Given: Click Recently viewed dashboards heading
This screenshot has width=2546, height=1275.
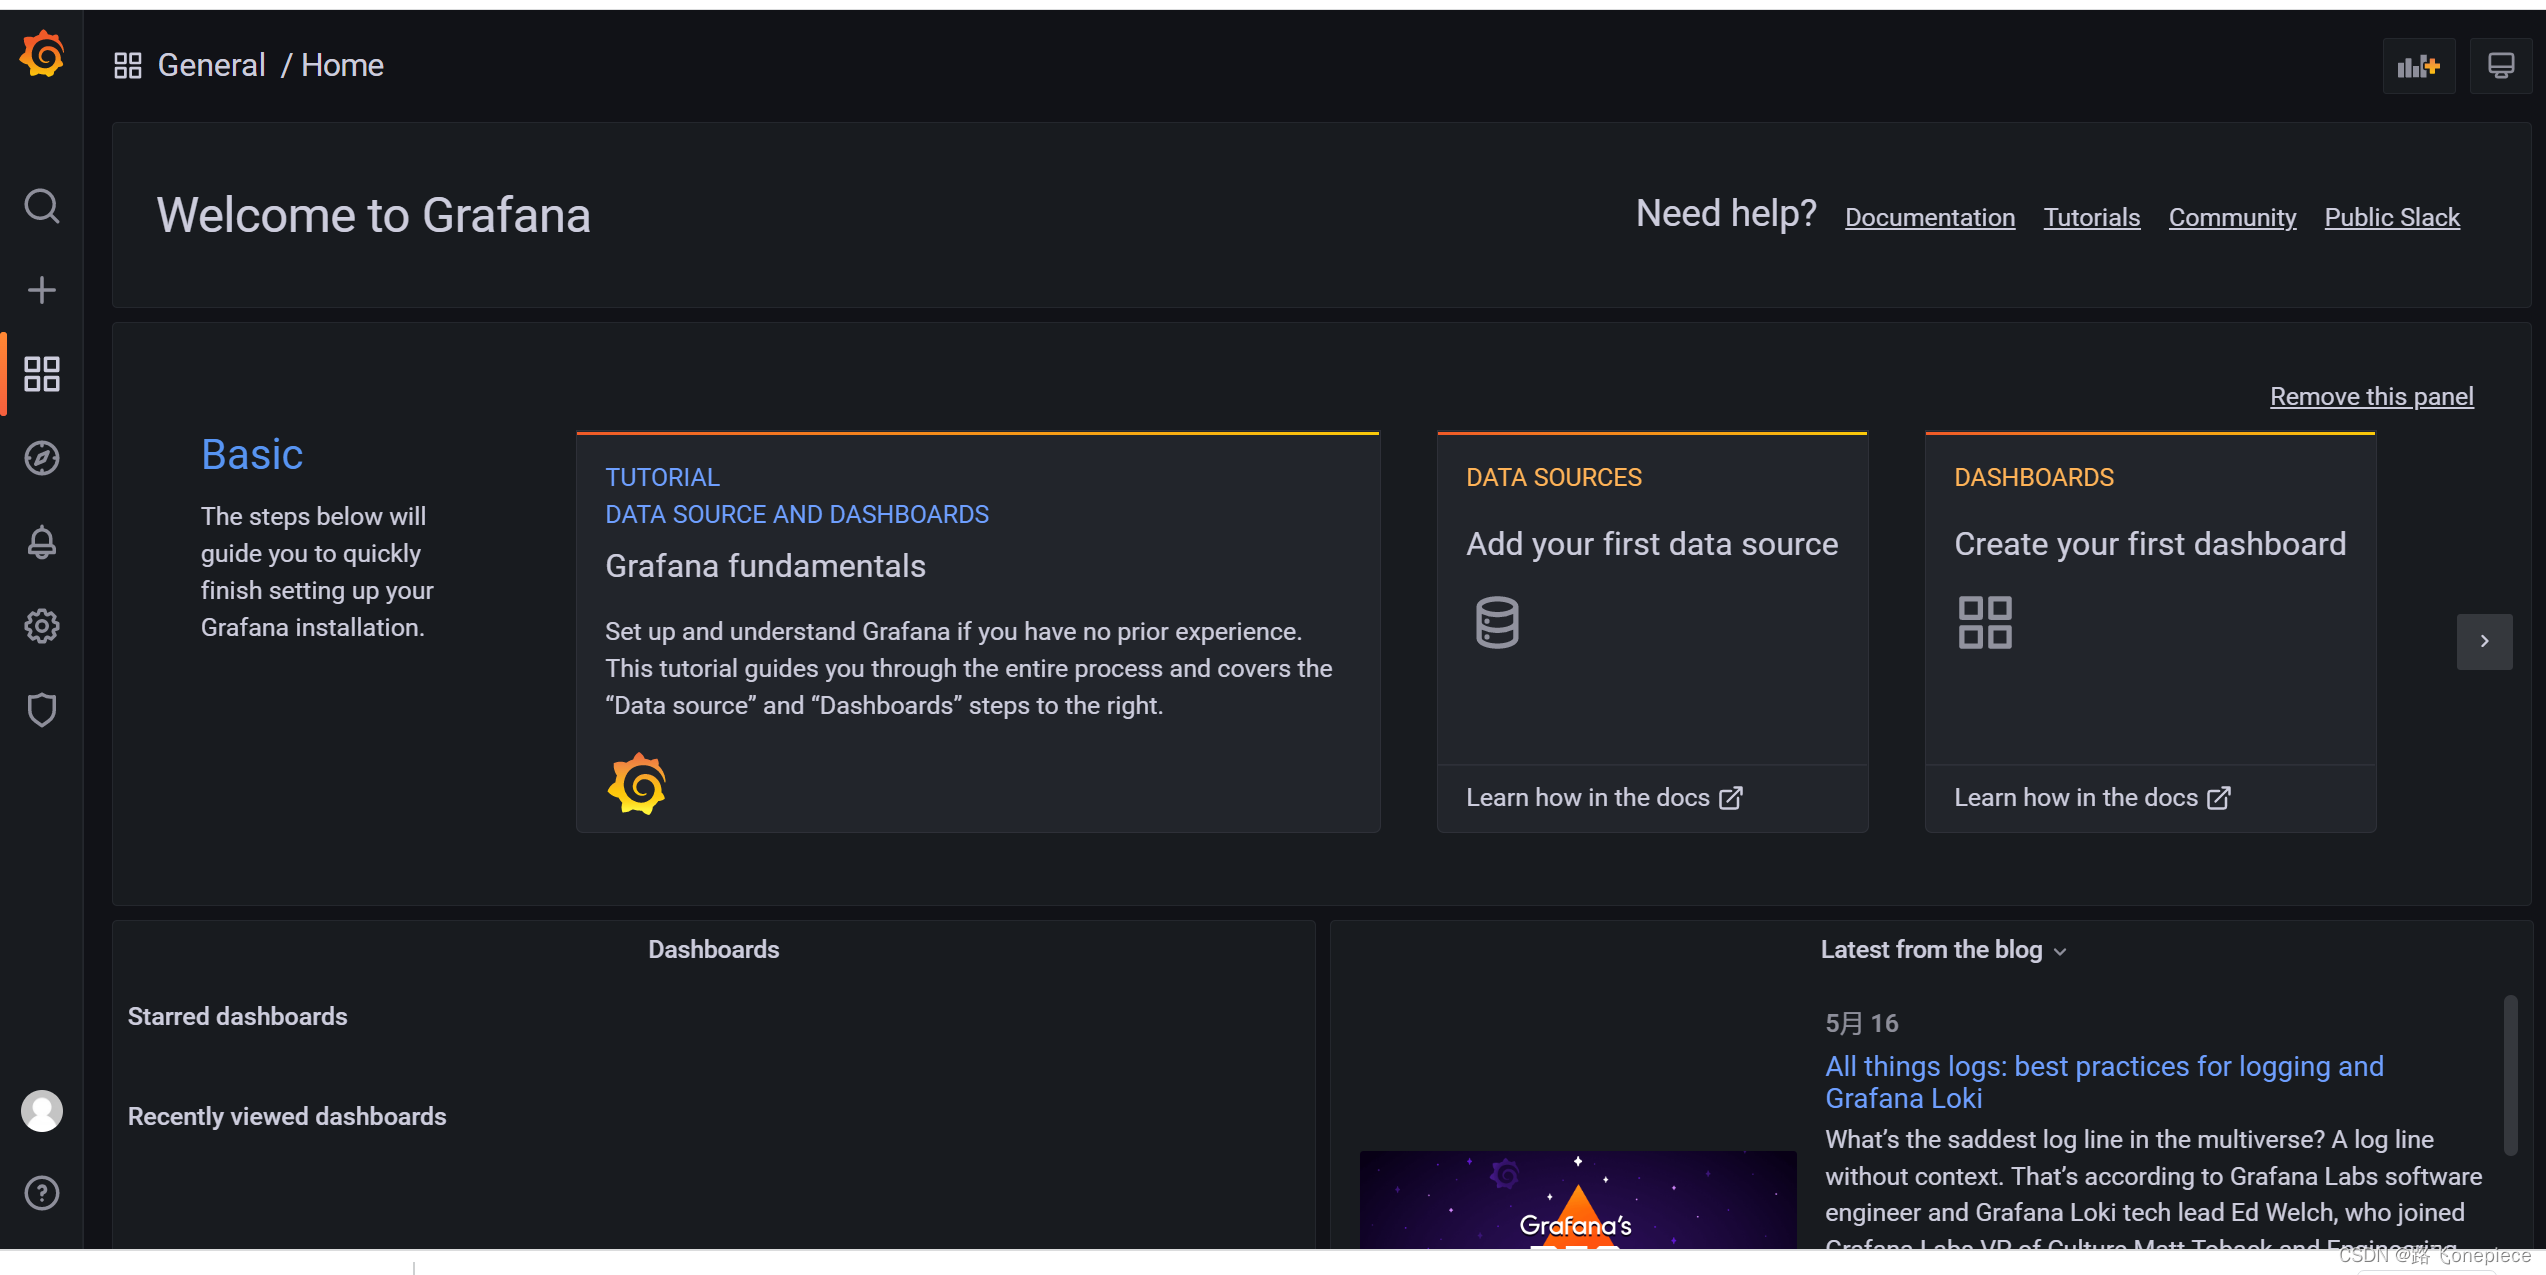Looking at the screenshot, I should click(287, 1116).
